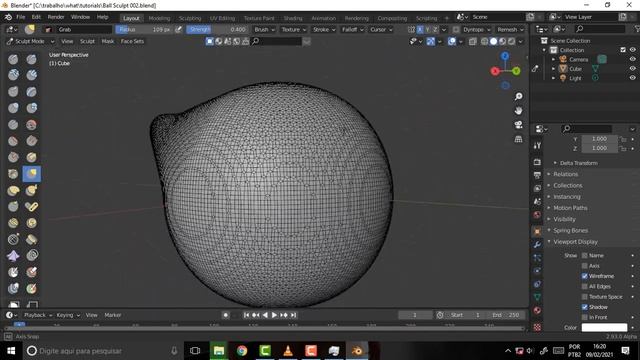This screenshot has width=640, height=360.
Task: Open the Stroke dropdown
Action: 324,29
